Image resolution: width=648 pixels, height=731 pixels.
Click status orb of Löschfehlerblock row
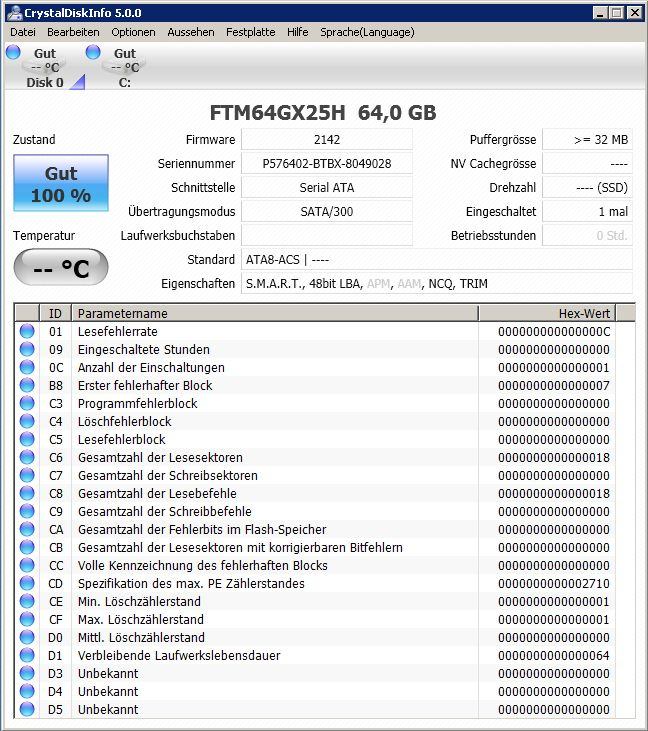[x=27, y=421]
